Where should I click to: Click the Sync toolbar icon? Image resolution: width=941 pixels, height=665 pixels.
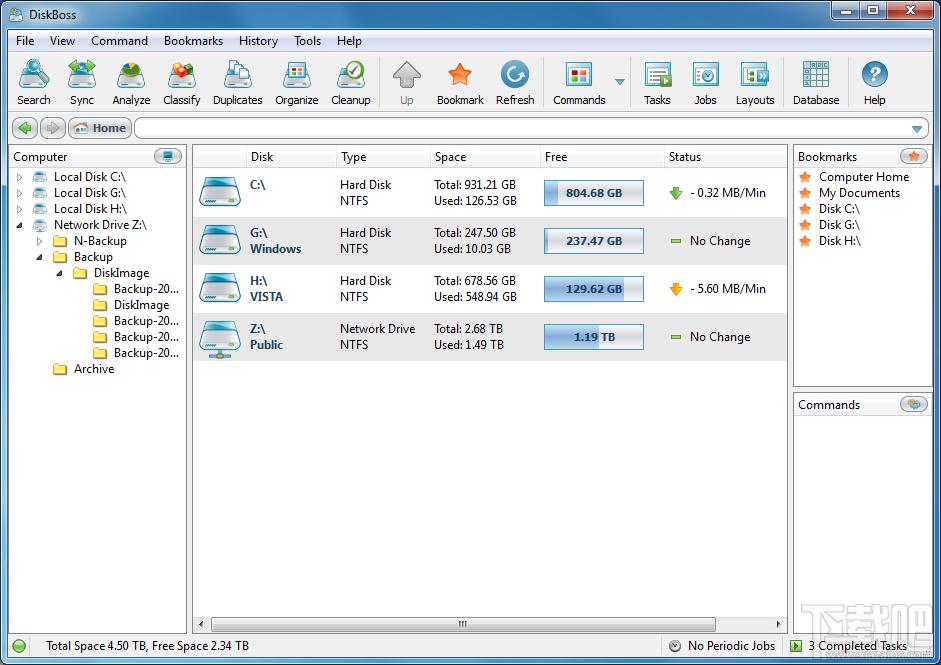pyautogui.click(x=82, y=82)
